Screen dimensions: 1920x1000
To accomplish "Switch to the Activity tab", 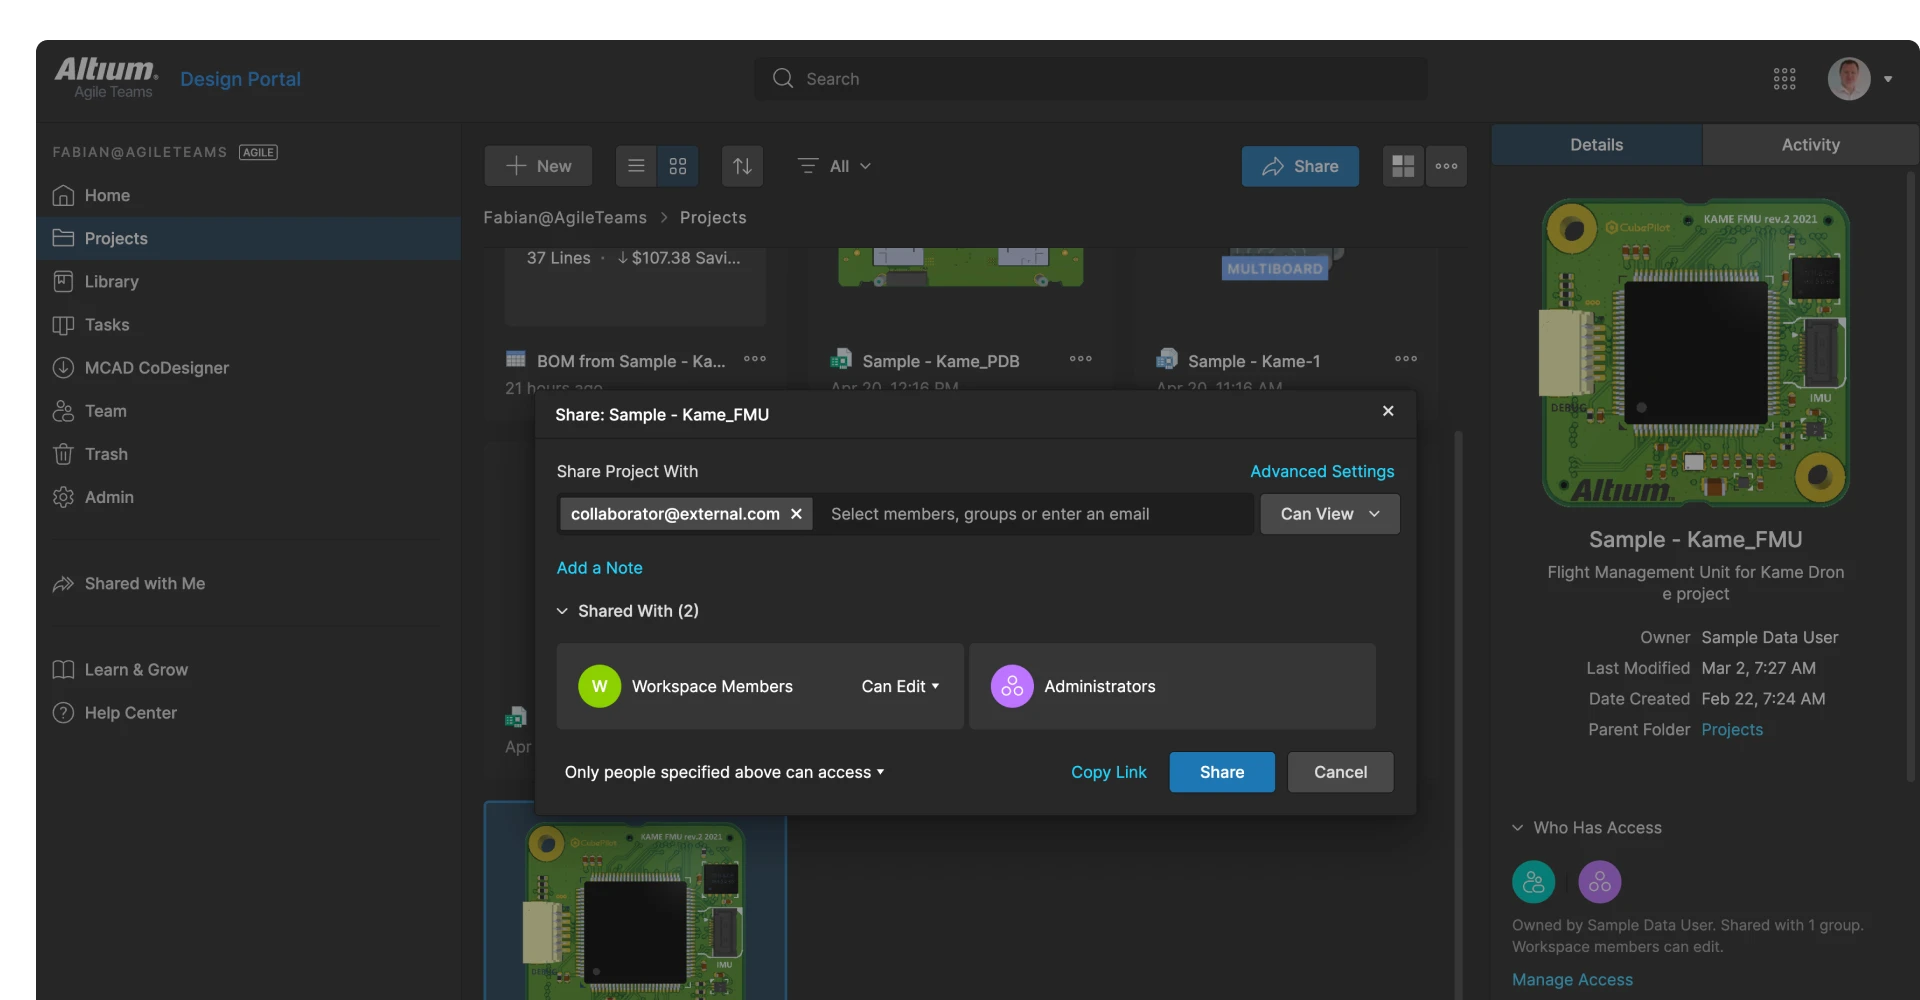I will click(1810, 145).
